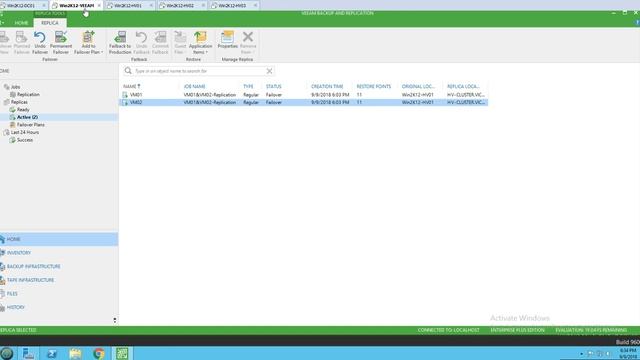The image size is (640, 360).
Task: Click the Veeam taskbar icon
Action: pyautogui.click(x=122, y=353)
